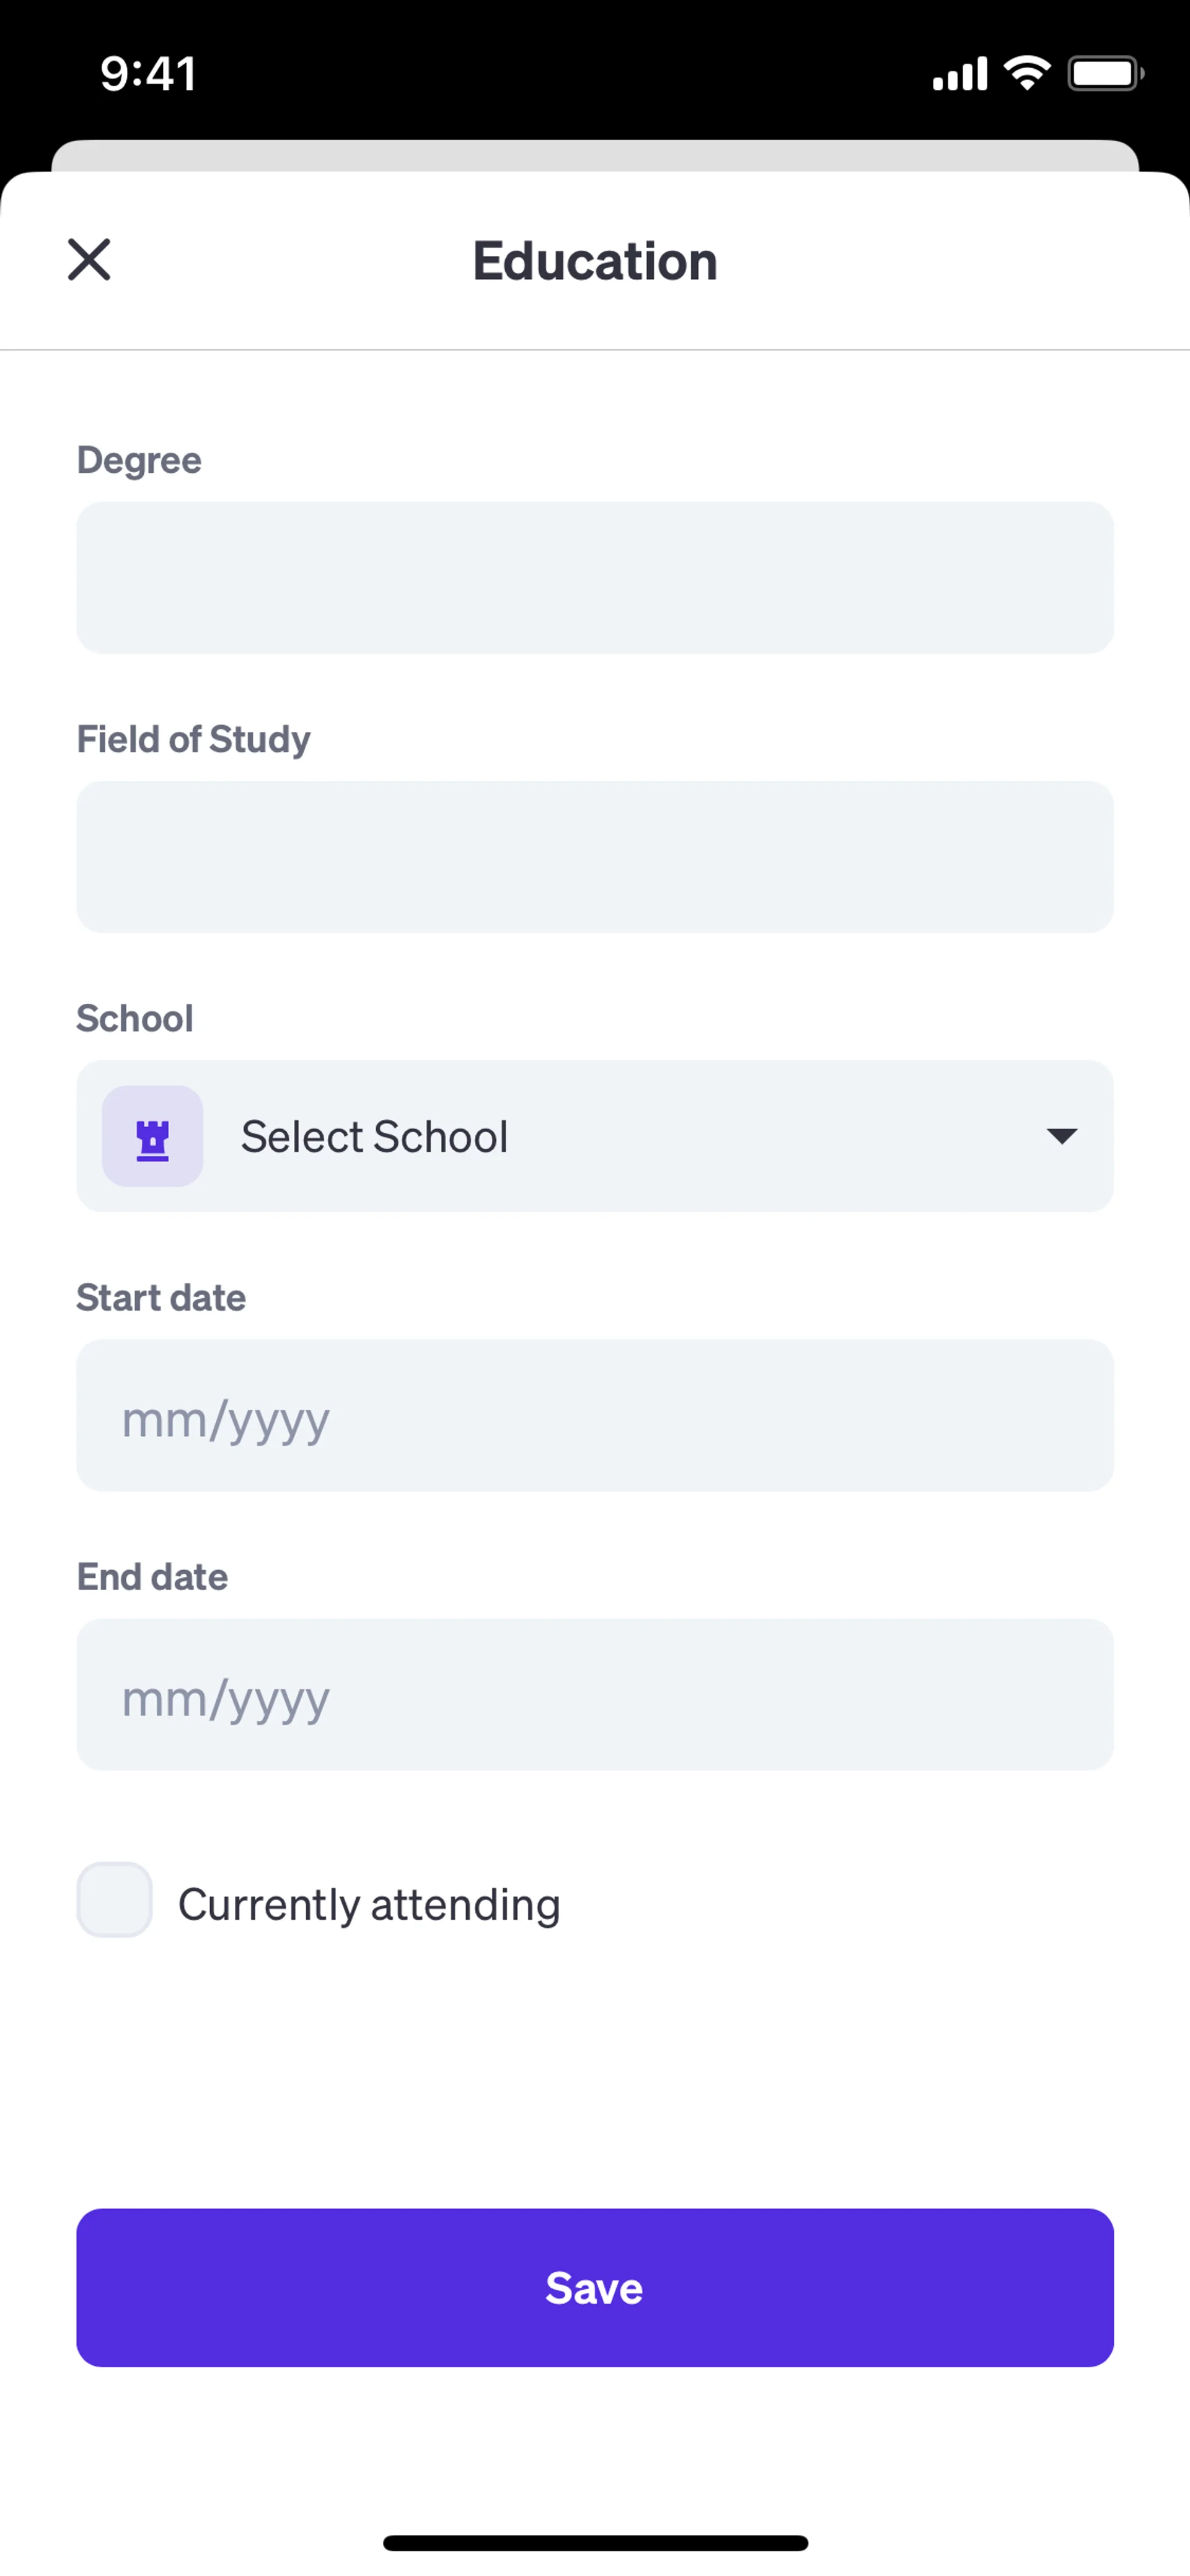The image size is (1190, 2576).
Task: Tap the Wi-Fi icon in status bar
Action: (1027, 73)
